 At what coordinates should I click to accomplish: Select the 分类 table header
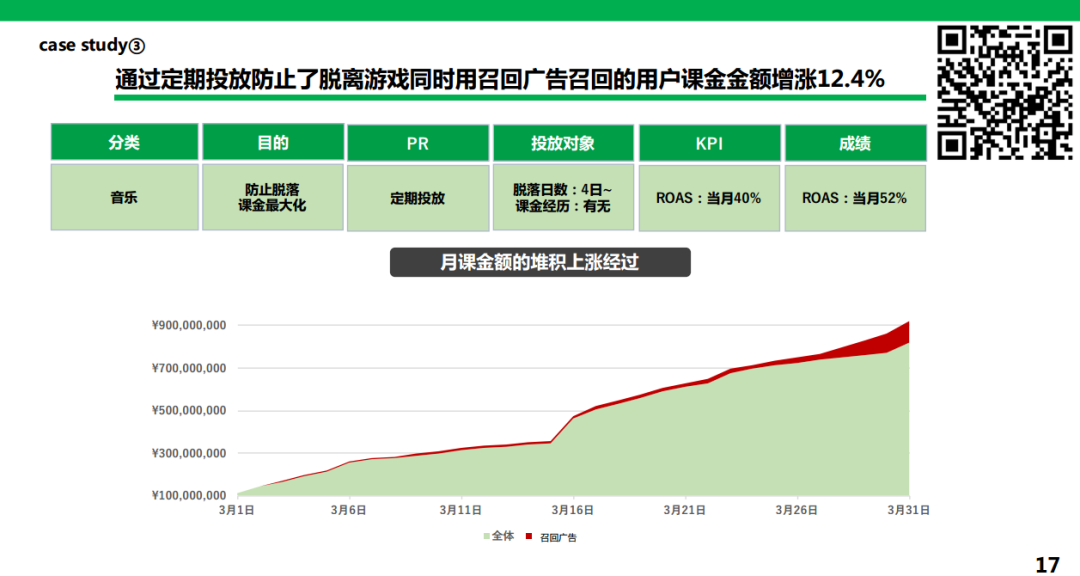tap(124, 142)
